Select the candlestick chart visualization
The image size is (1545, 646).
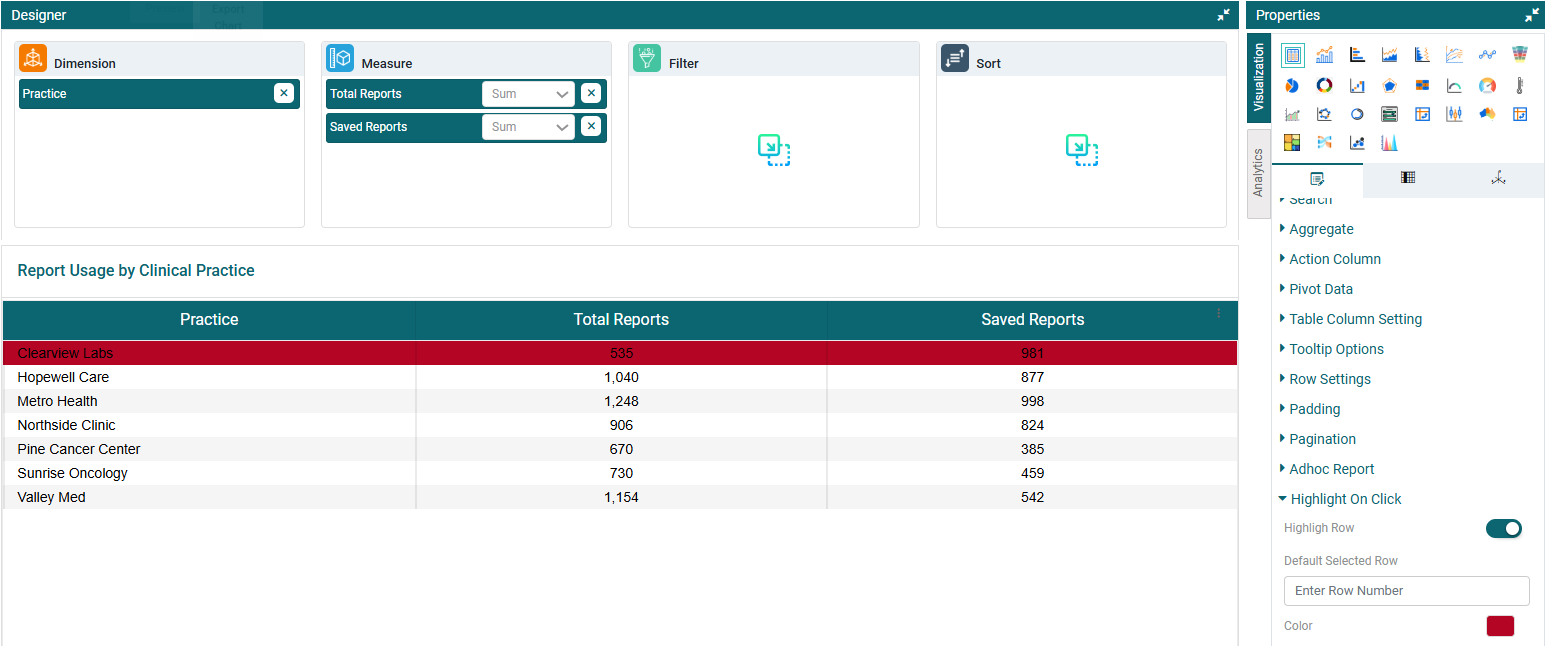(x=1454, y=114)
